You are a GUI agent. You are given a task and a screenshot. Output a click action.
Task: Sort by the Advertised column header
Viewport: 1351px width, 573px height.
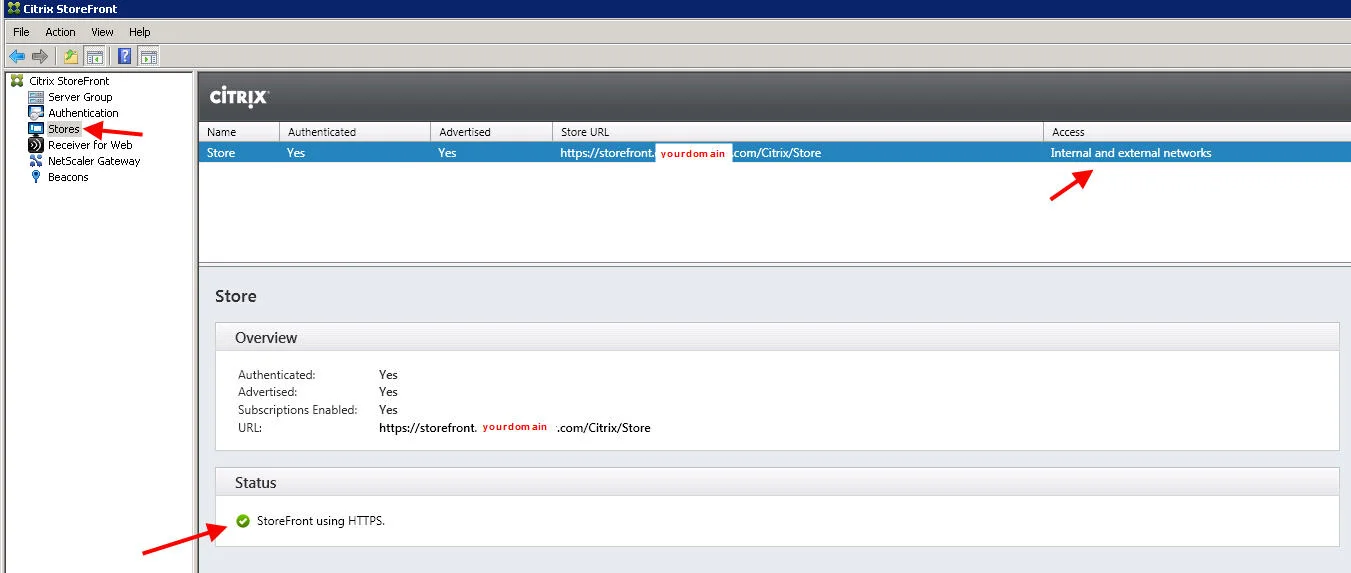point(491,132)
